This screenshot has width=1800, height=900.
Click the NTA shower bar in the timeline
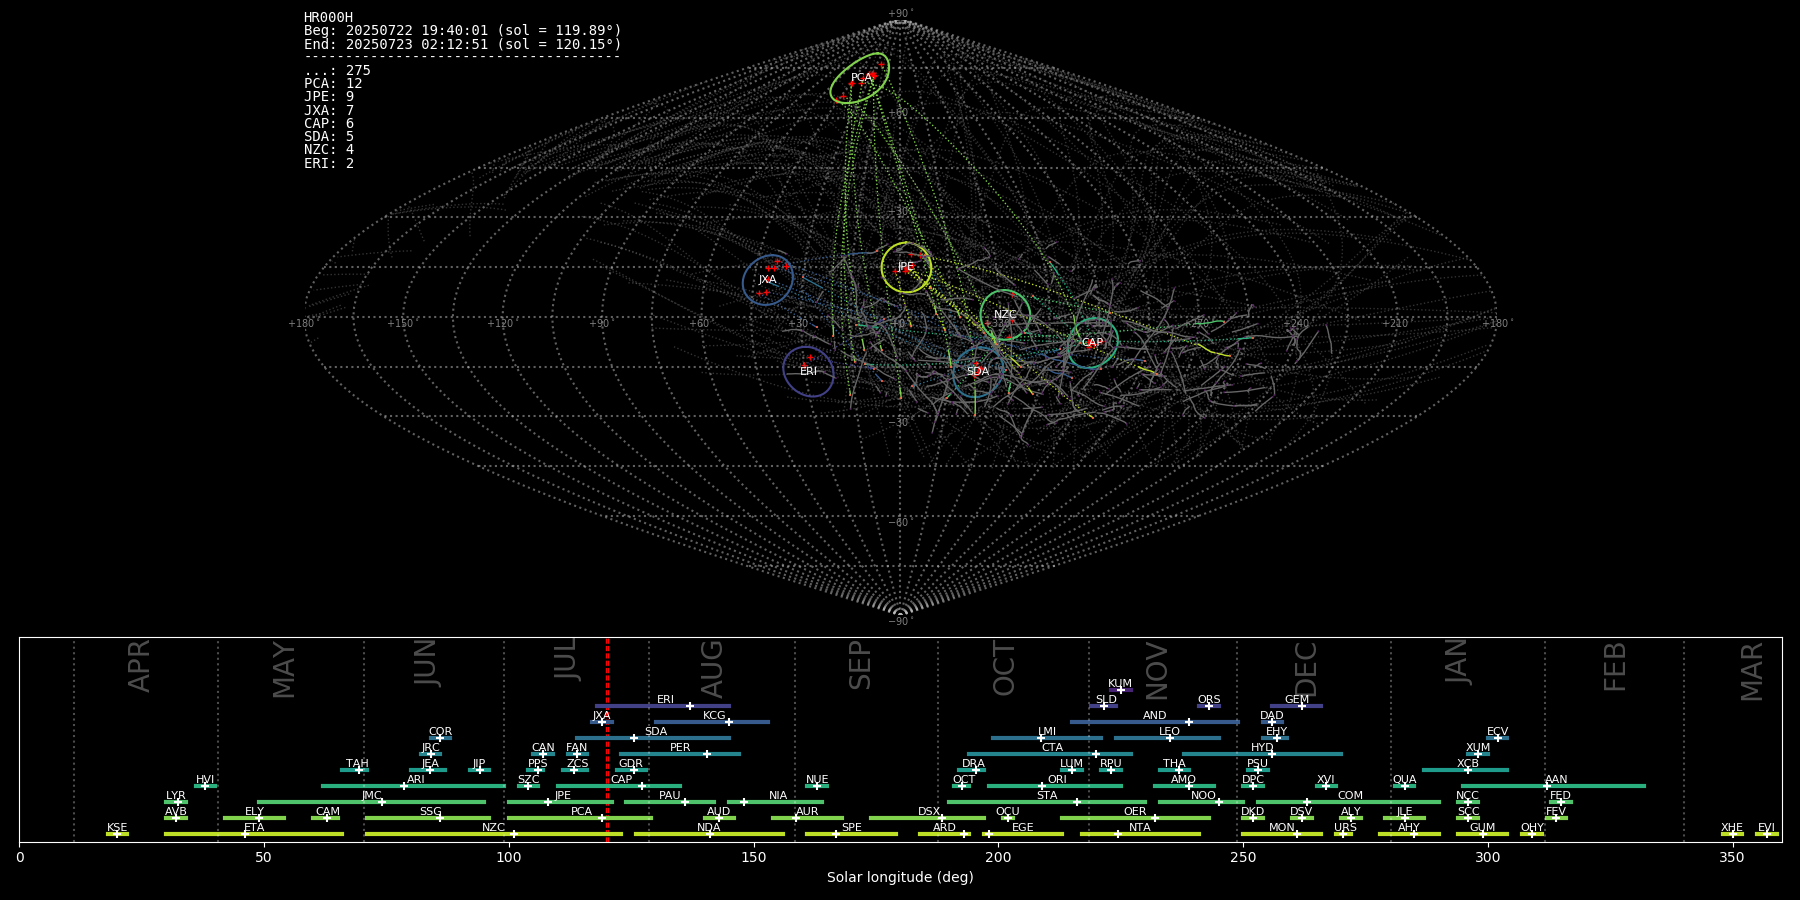[1140, 834]
